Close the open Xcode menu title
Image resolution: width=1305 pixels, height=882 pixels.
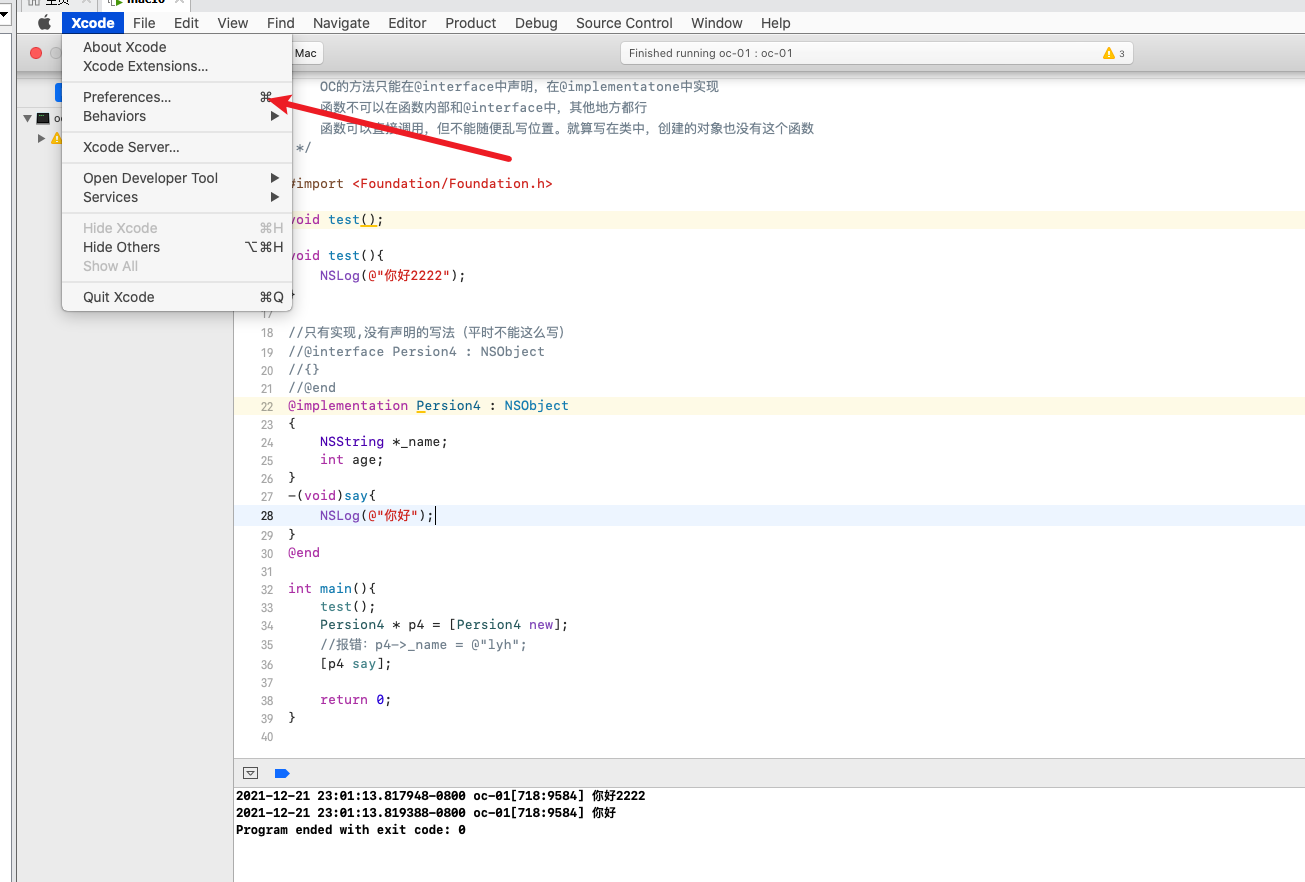click(93, 23)
